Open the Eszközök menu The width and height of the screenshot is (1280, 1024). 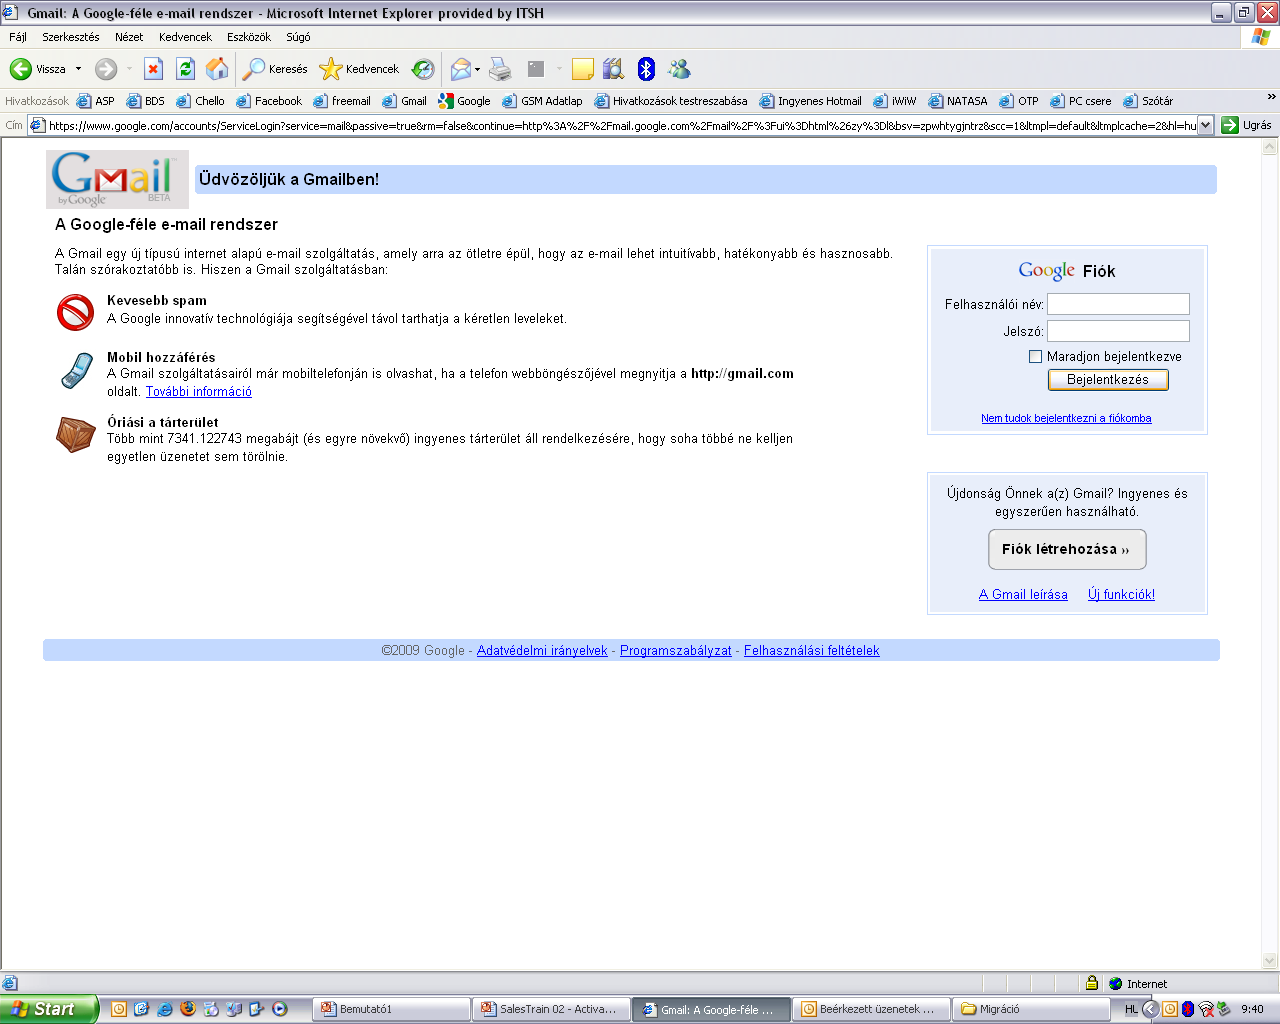coord(249,37)
